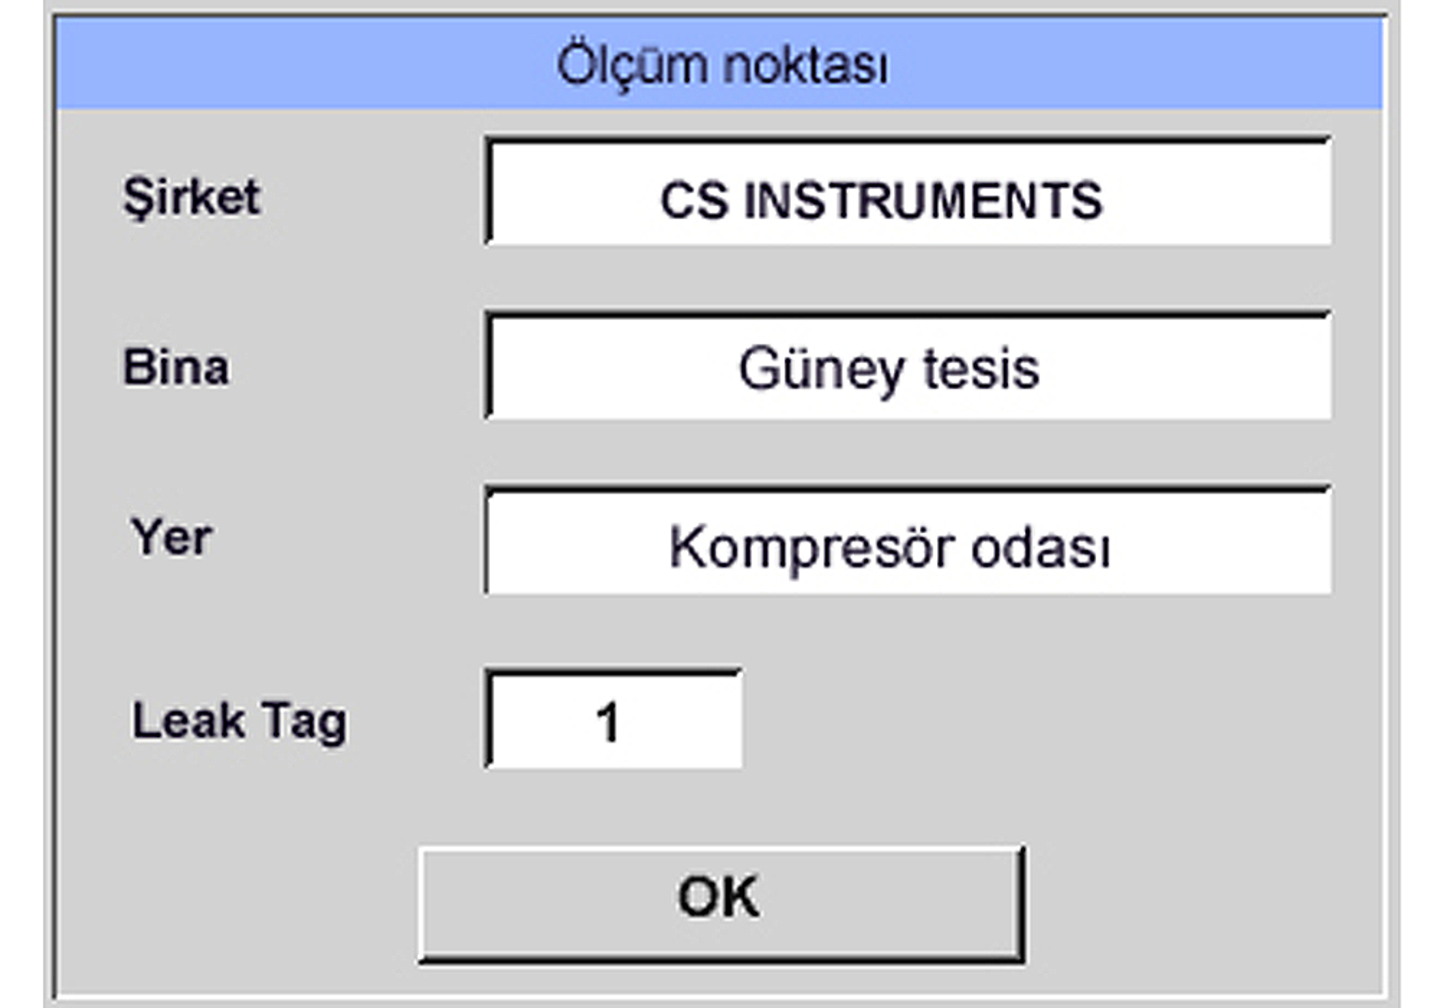
Task: Click the Yer label
Action: coord(171,537)
